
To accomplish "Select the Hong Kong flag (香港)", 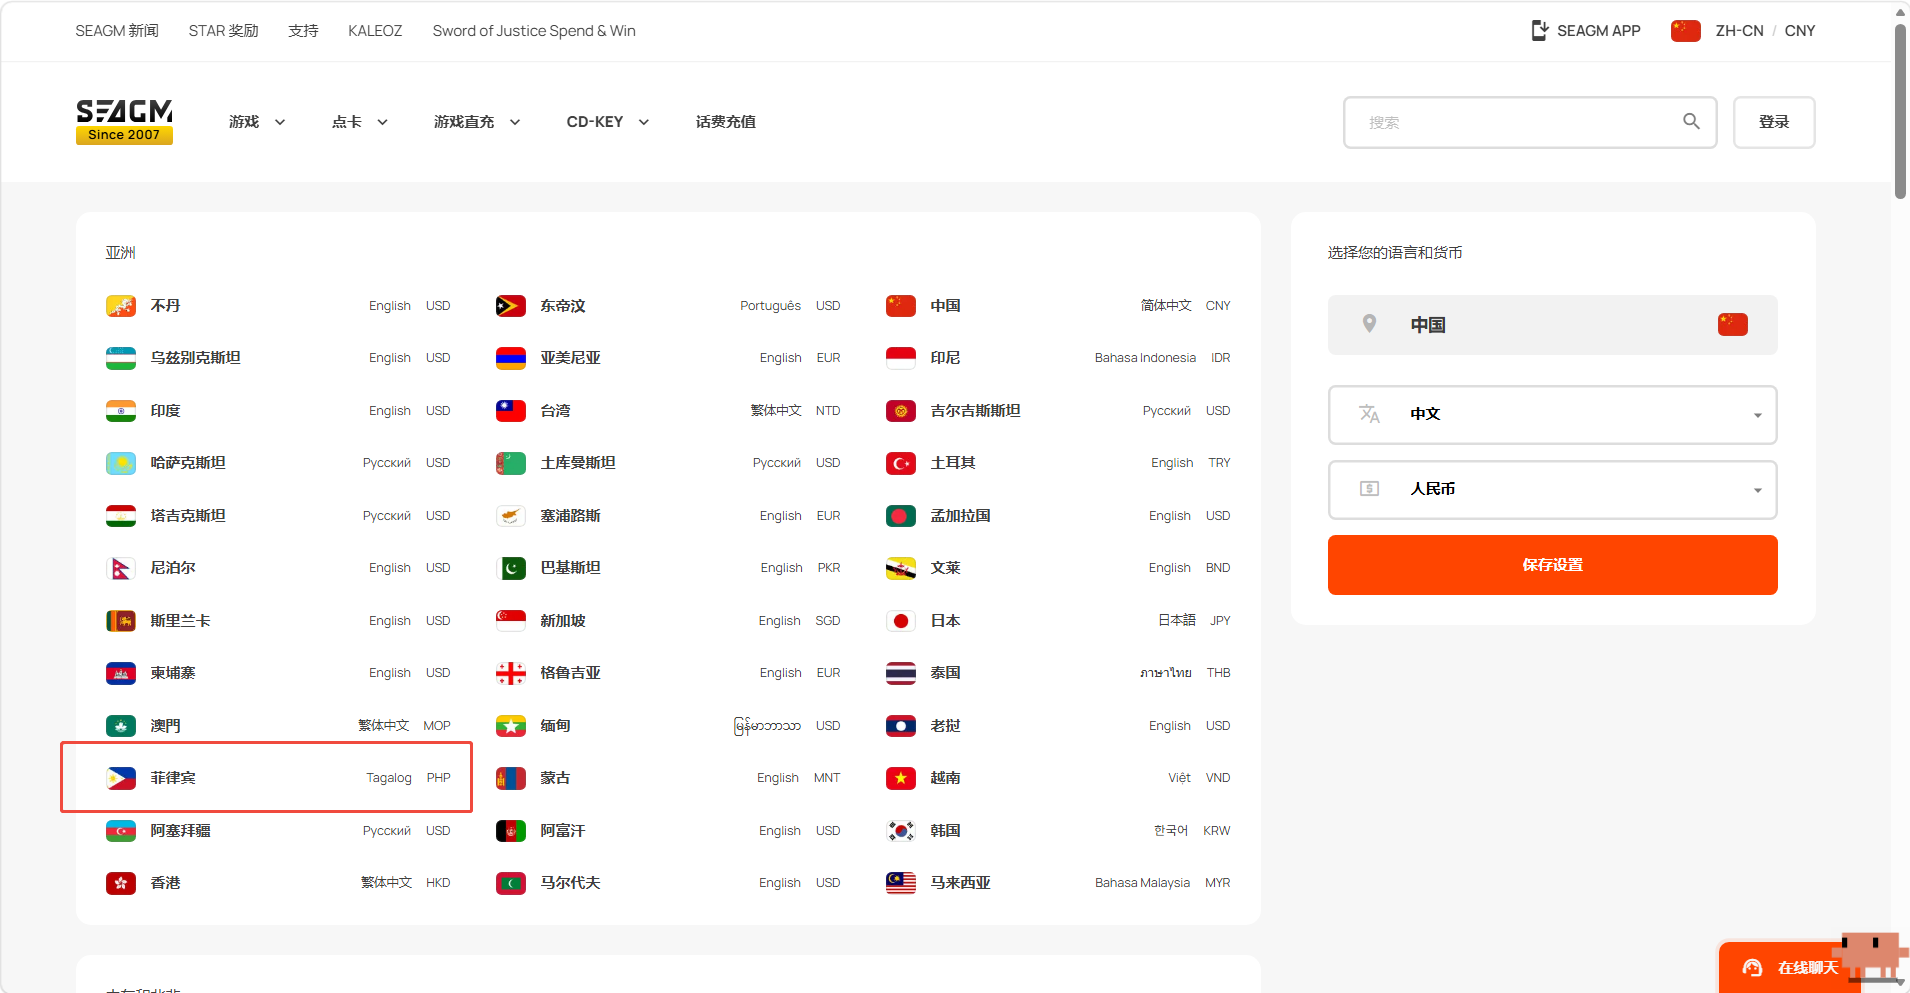I will pos(121,883).
